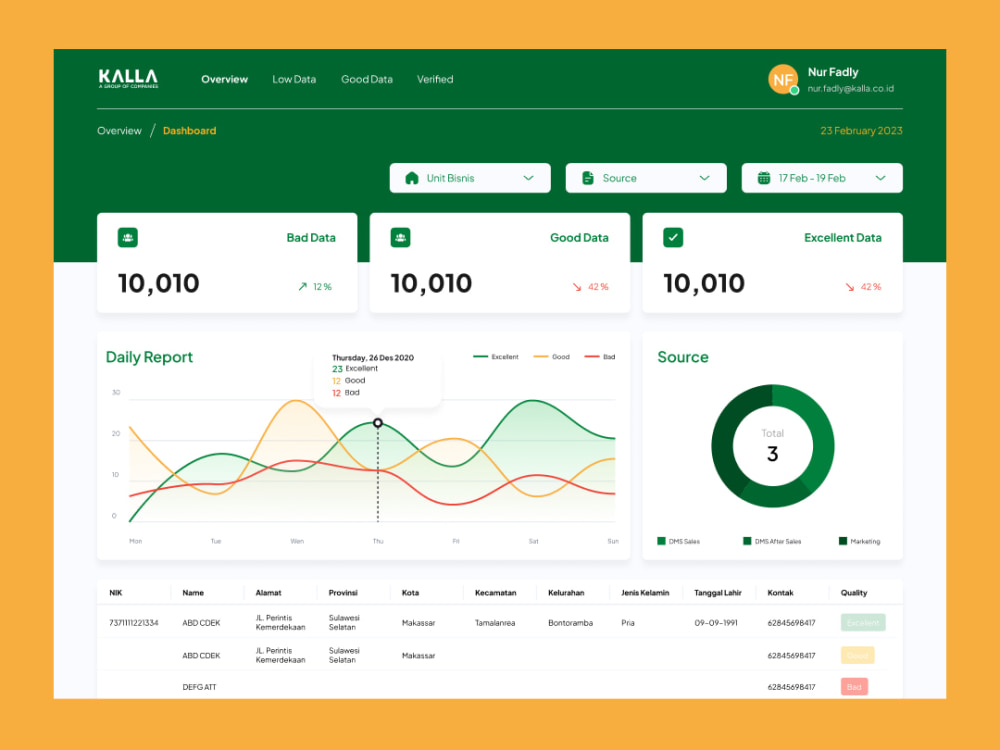Click the Bontoramba cell

pos(570,622)
